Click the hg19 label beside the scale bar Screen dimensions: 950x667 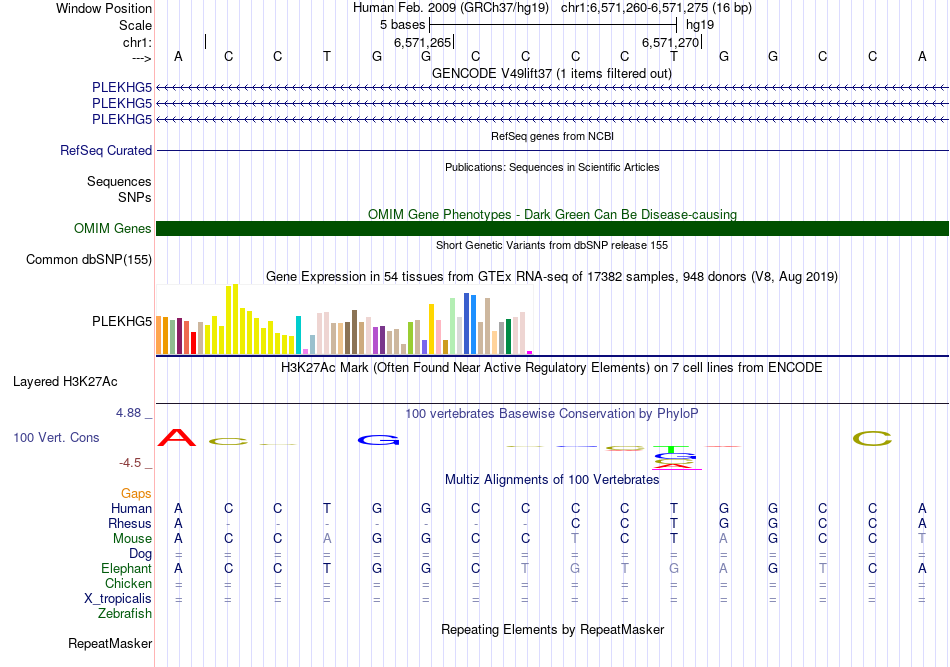pos(700,25)
